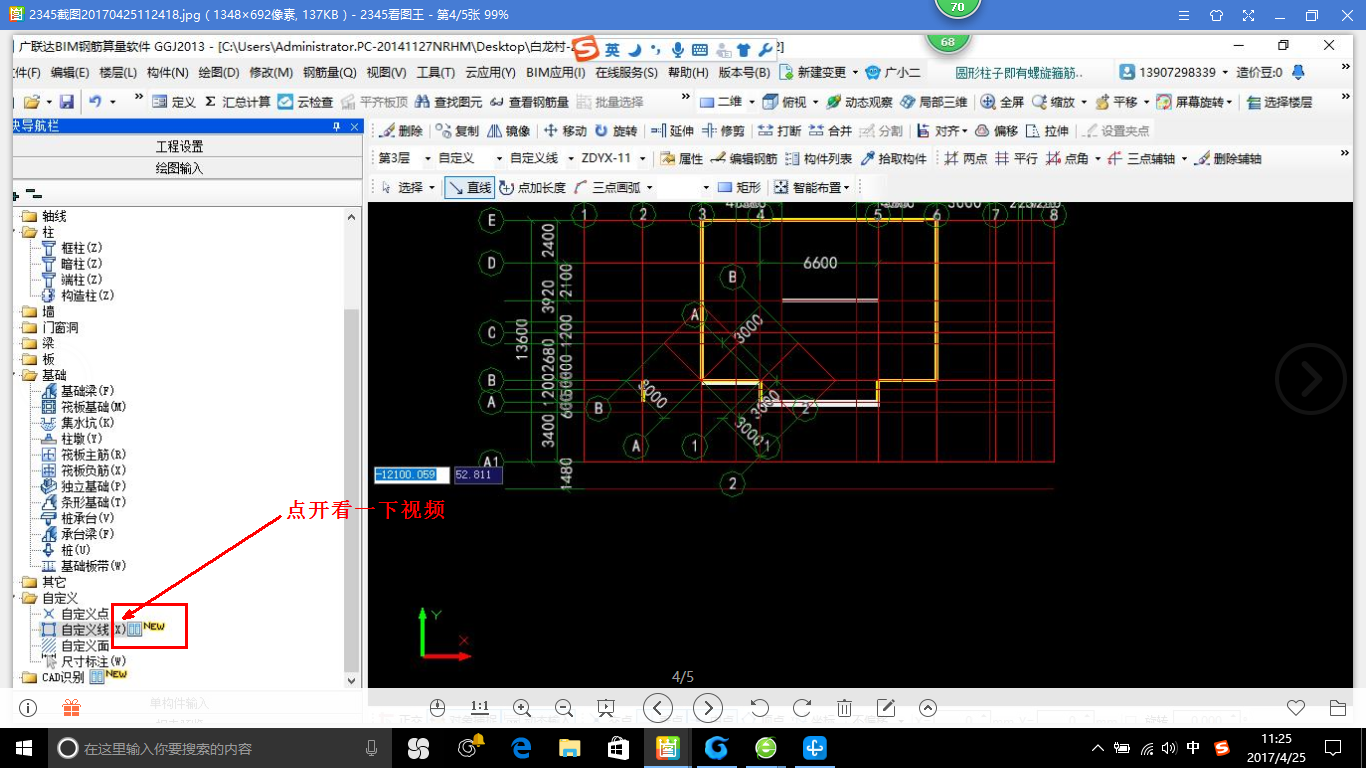Image resolution: width=1366 pixels, height=768 pixels.
Task: Start the slideshow in the image viewer
Action: tap(606, 708)
